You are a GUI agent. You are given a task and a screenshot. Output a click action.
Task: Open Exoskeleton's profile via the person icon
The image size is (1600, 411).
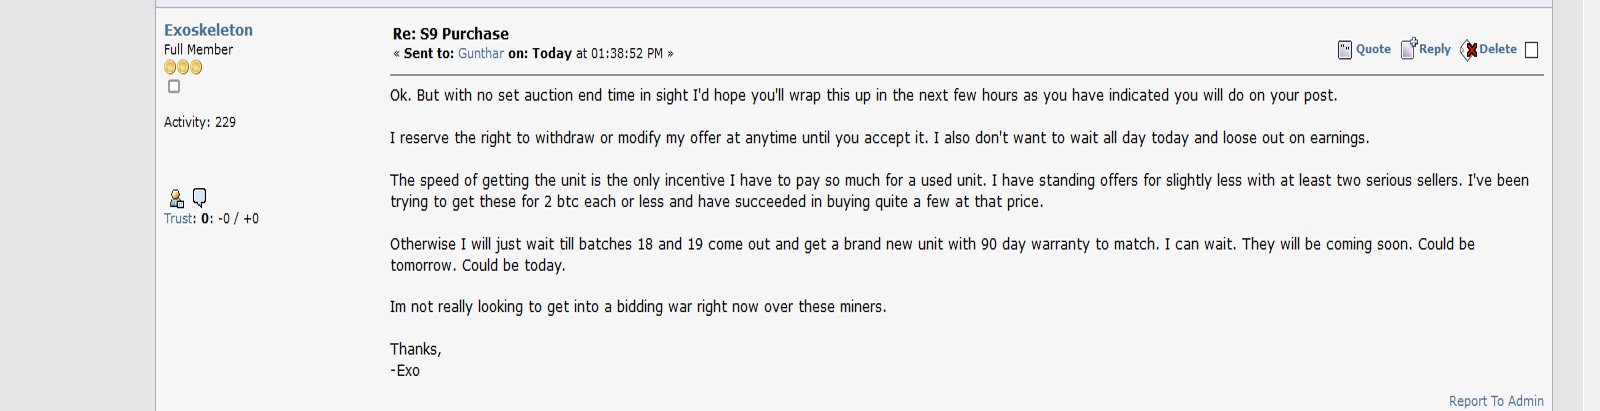(x=176, y=198)
